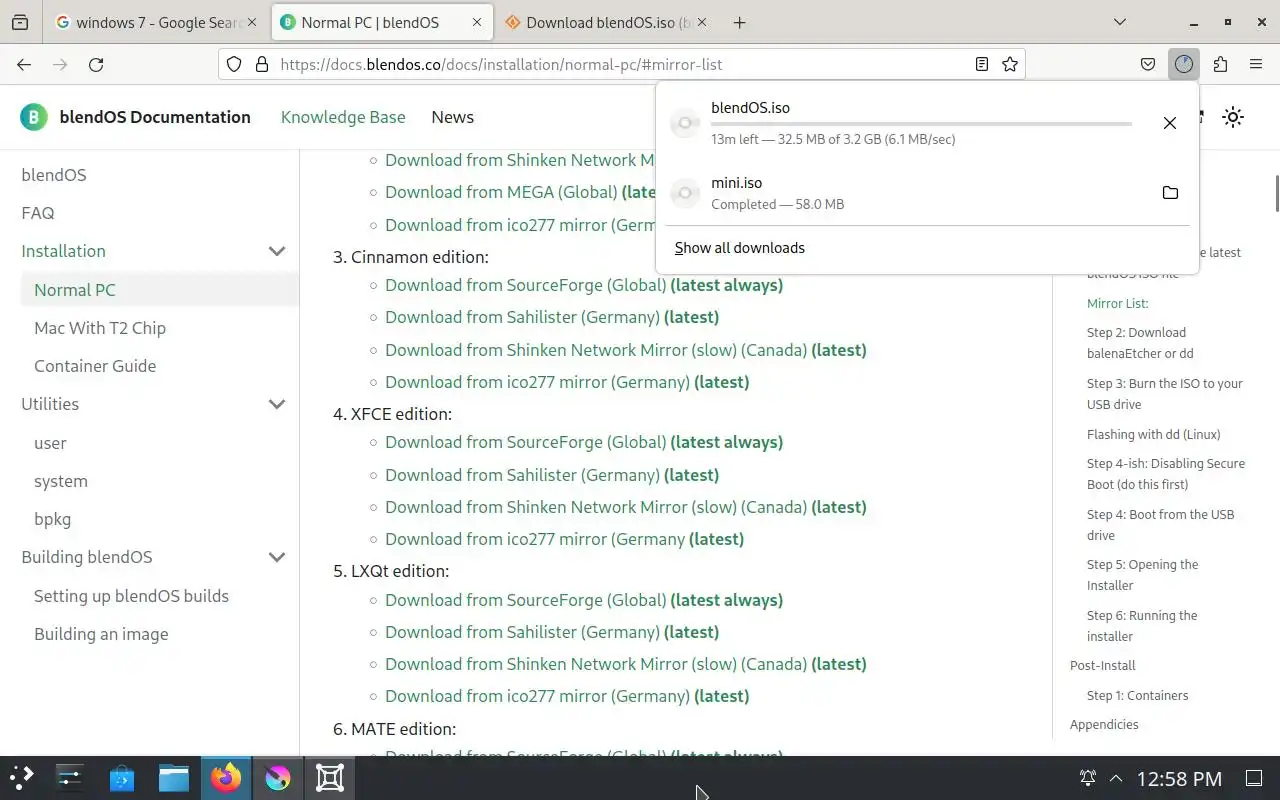The image size is (1280, 800).
Task: Open Container Guide in the sidebar
Action: [x=95, y=366]
